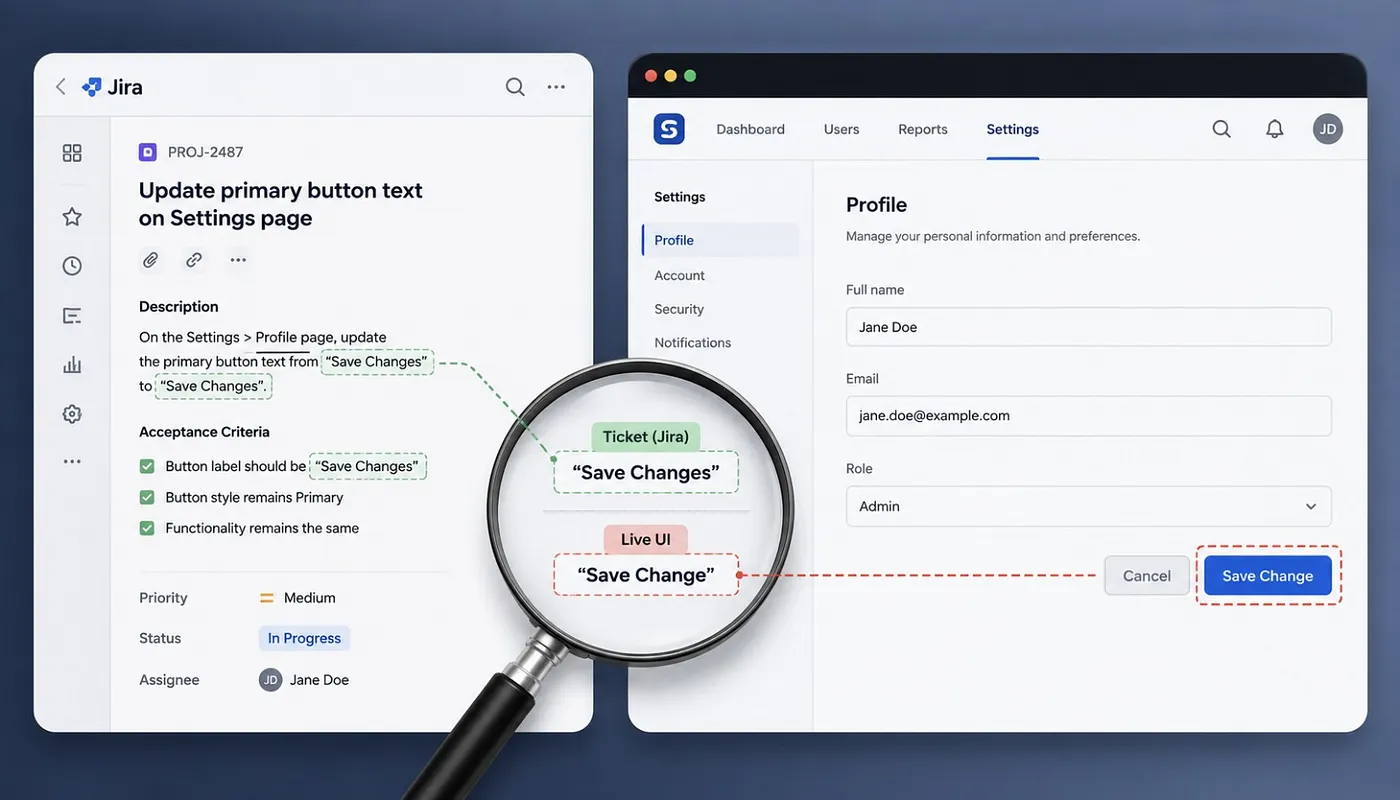Click the Profile page heading
Screen dimensions: 1400x800
(876, 204)
